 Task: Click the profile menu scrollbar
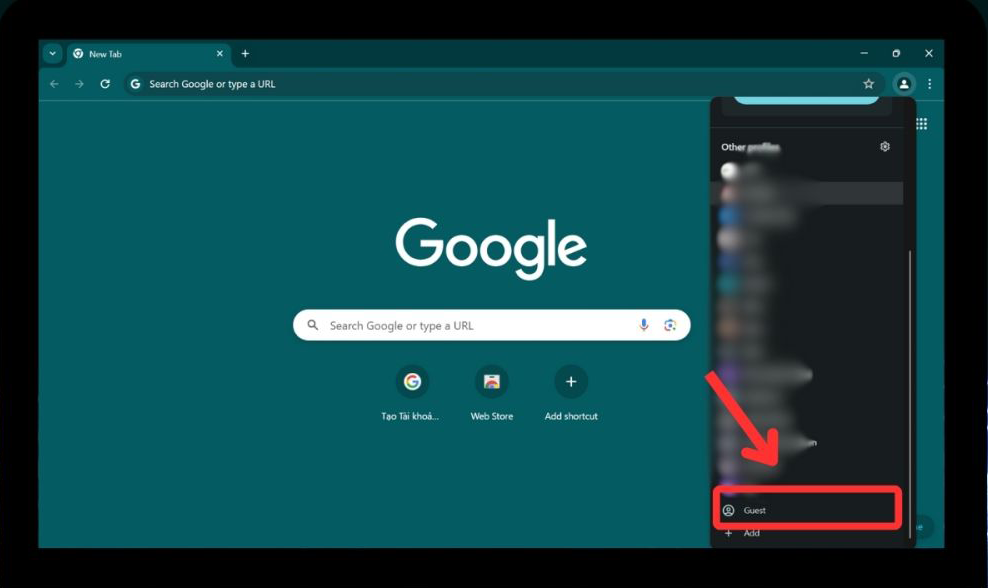coord(910,394)
